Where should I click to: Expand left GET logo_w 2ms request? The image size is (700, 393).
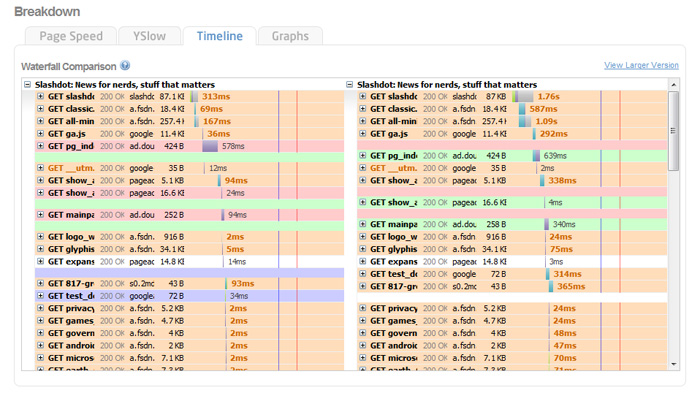point(41,237)
